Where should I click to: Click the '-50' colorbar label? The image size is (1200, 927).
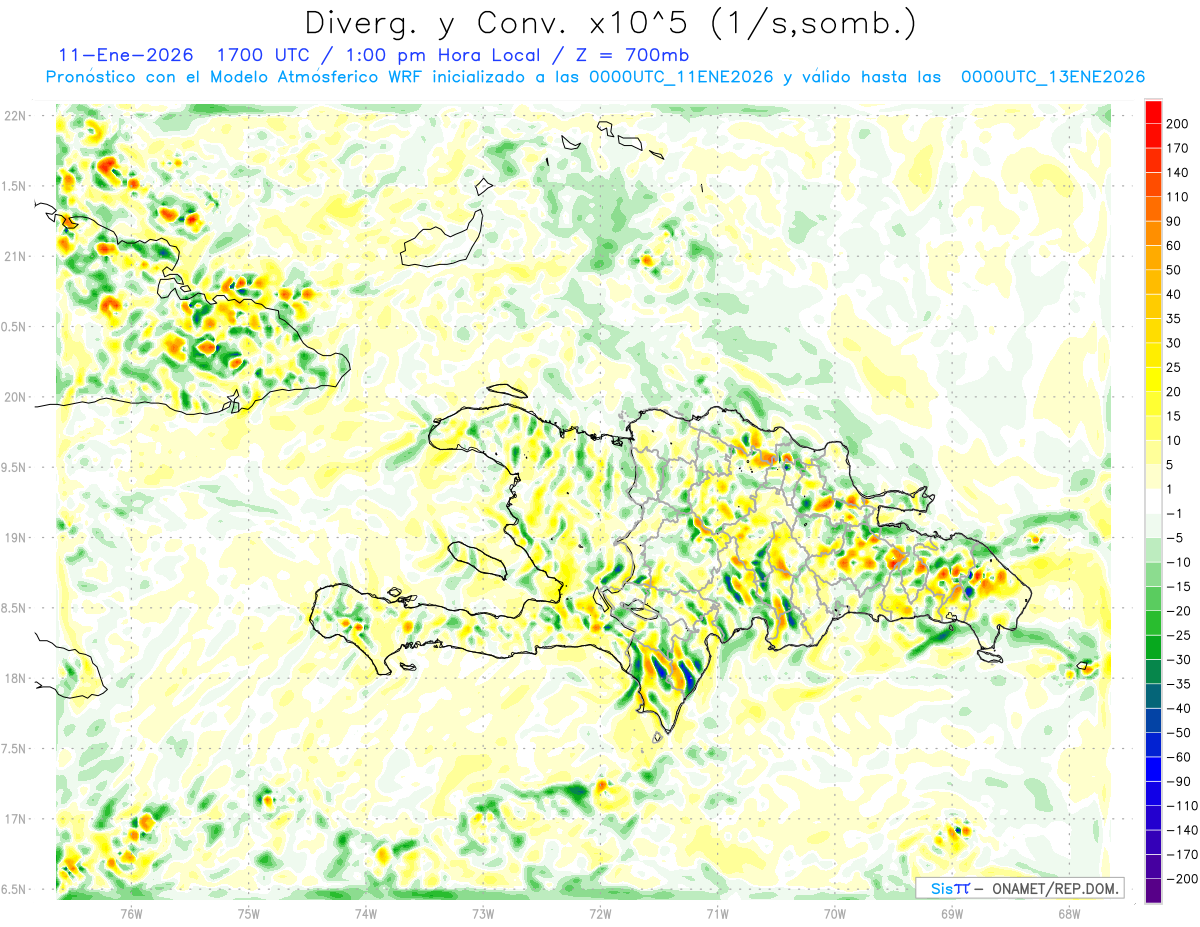click(x=1180, y=733)
